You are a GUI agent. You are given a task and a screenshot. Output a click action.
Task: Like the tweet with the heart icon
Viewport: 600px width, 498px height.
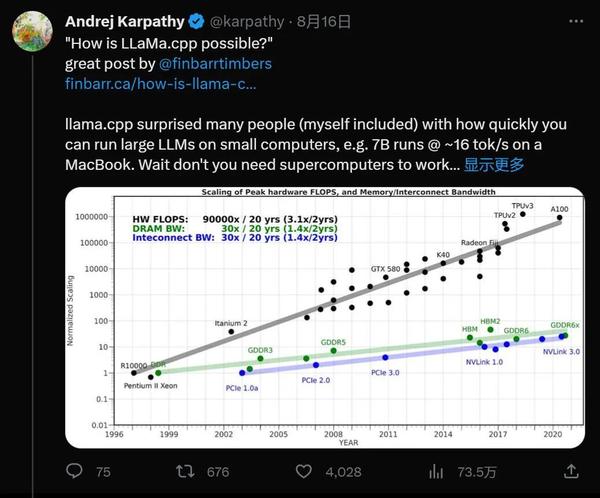pyautogui.click(x=306, y=471)
